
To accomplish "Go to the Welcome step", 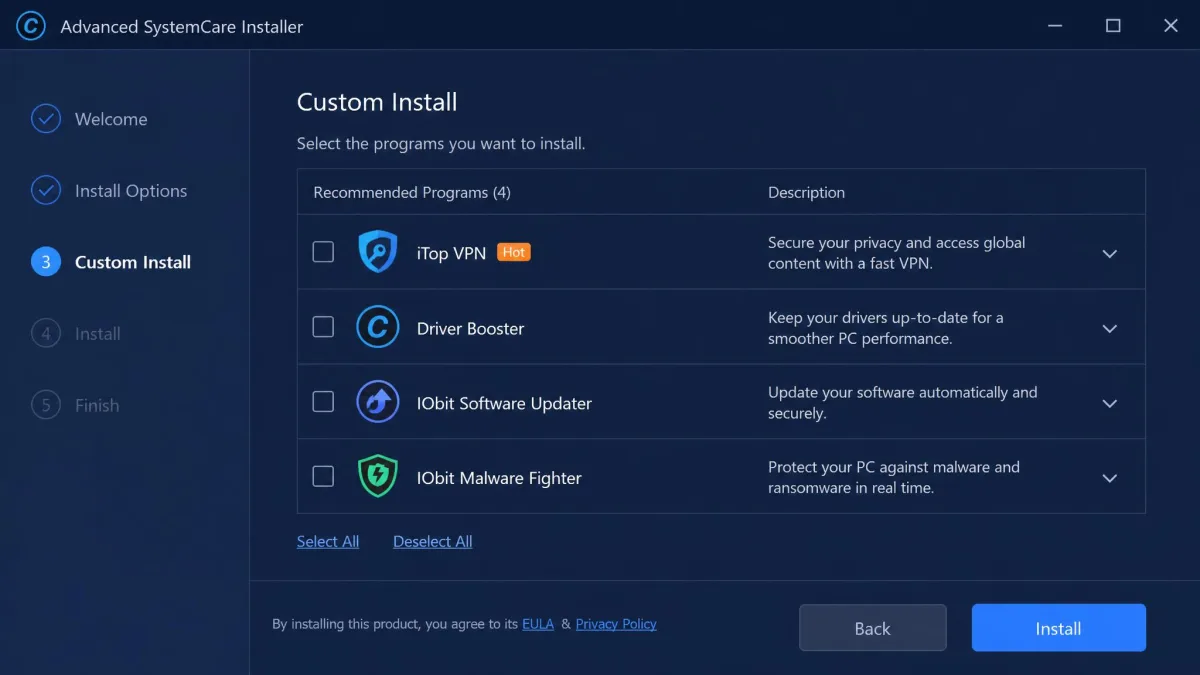I will coord(111,119).
